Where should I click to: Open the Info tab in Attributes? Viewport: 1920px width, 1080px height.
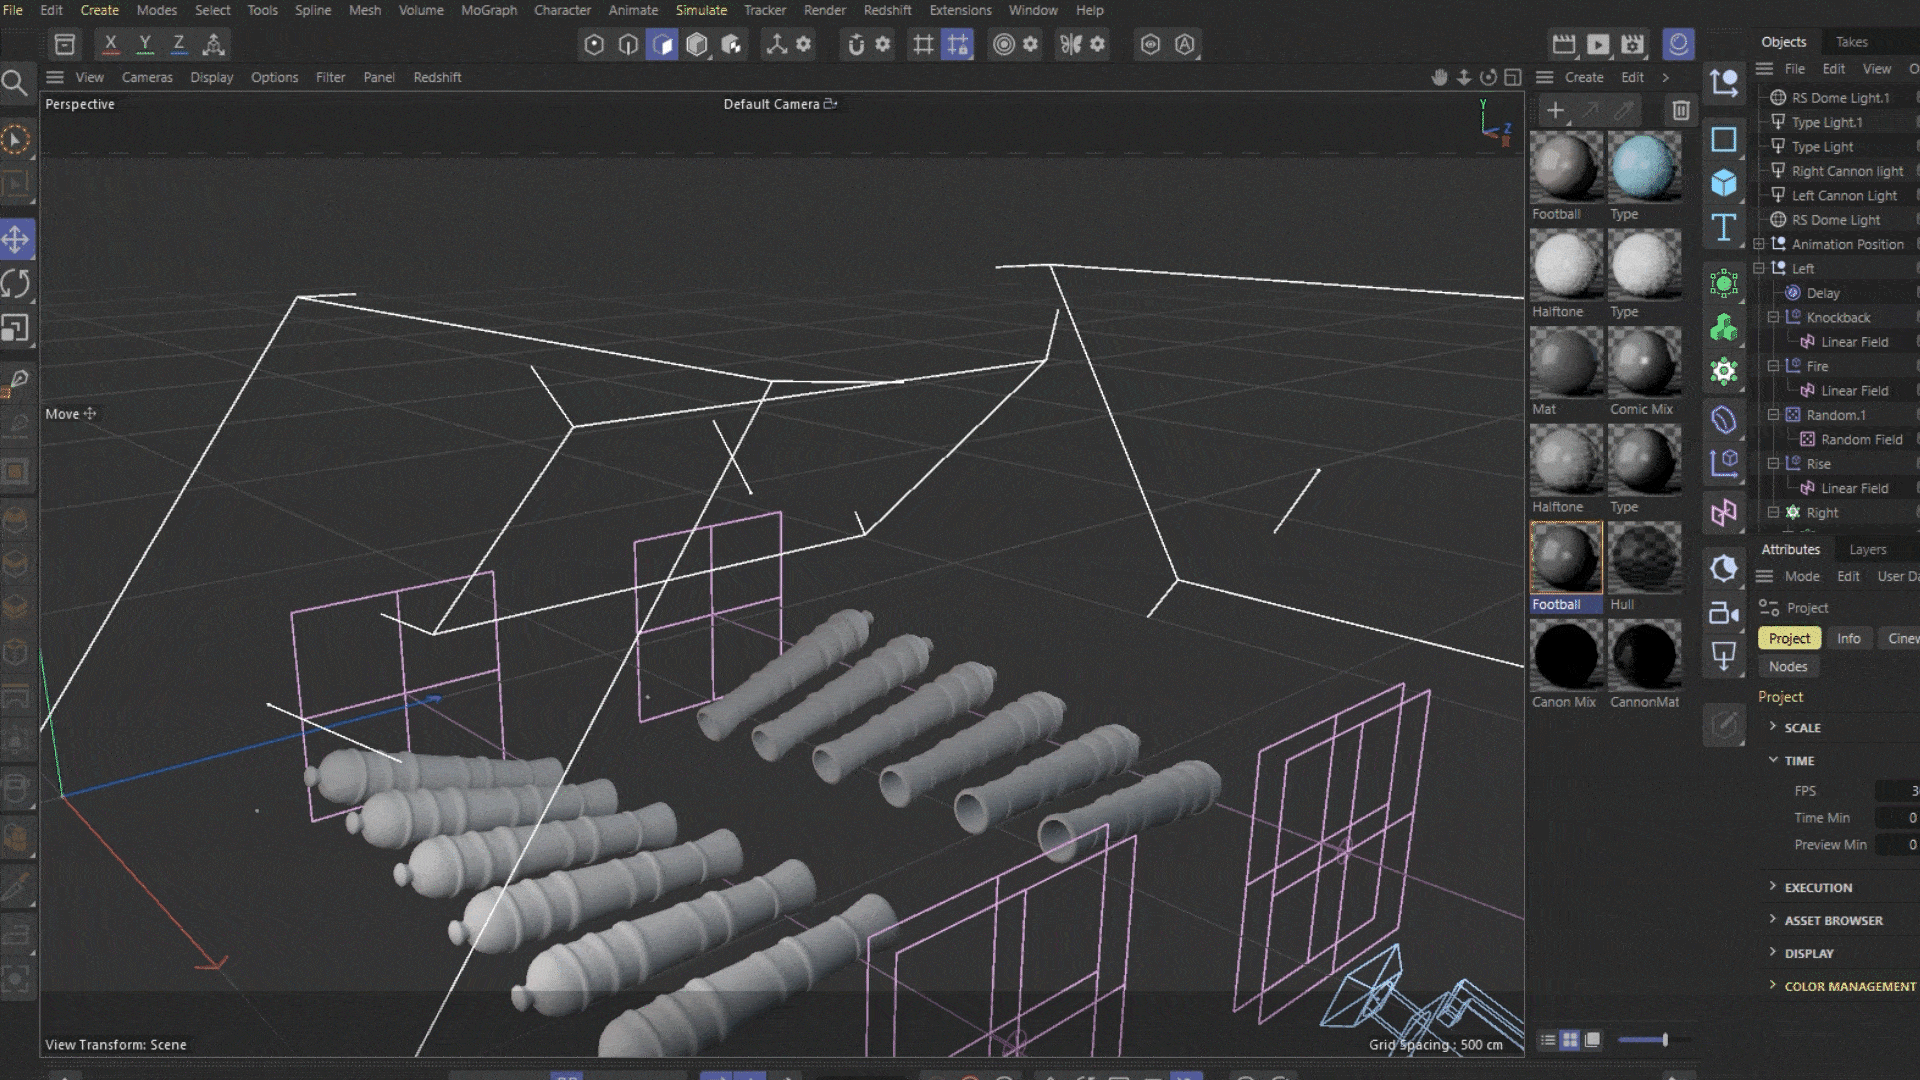(x=1848, y=638)
